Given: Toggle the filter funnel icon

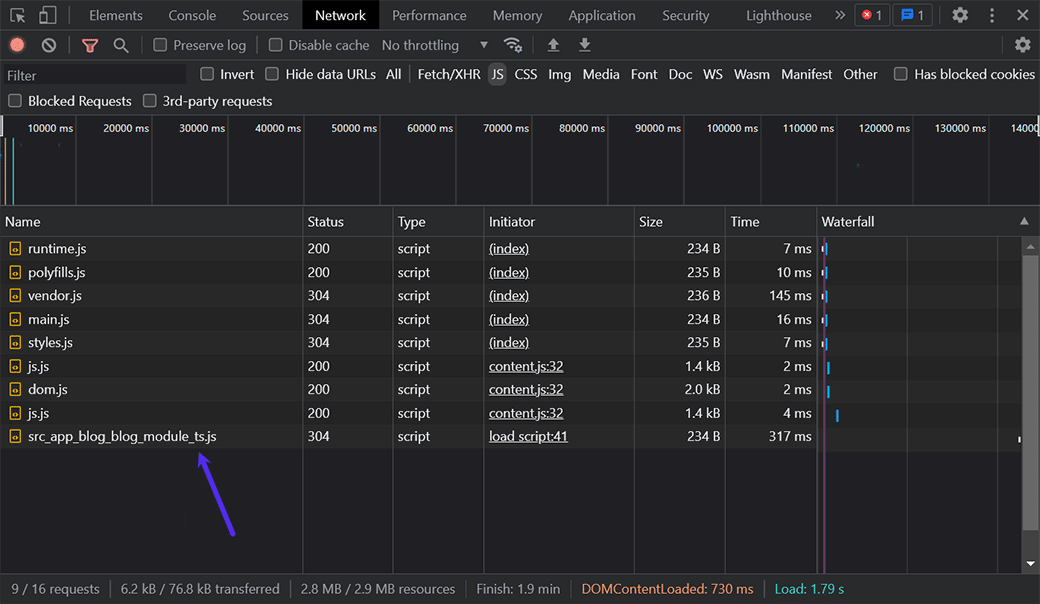Looking at the screenshot, I should pyautogui.click(x=90, y=45).
